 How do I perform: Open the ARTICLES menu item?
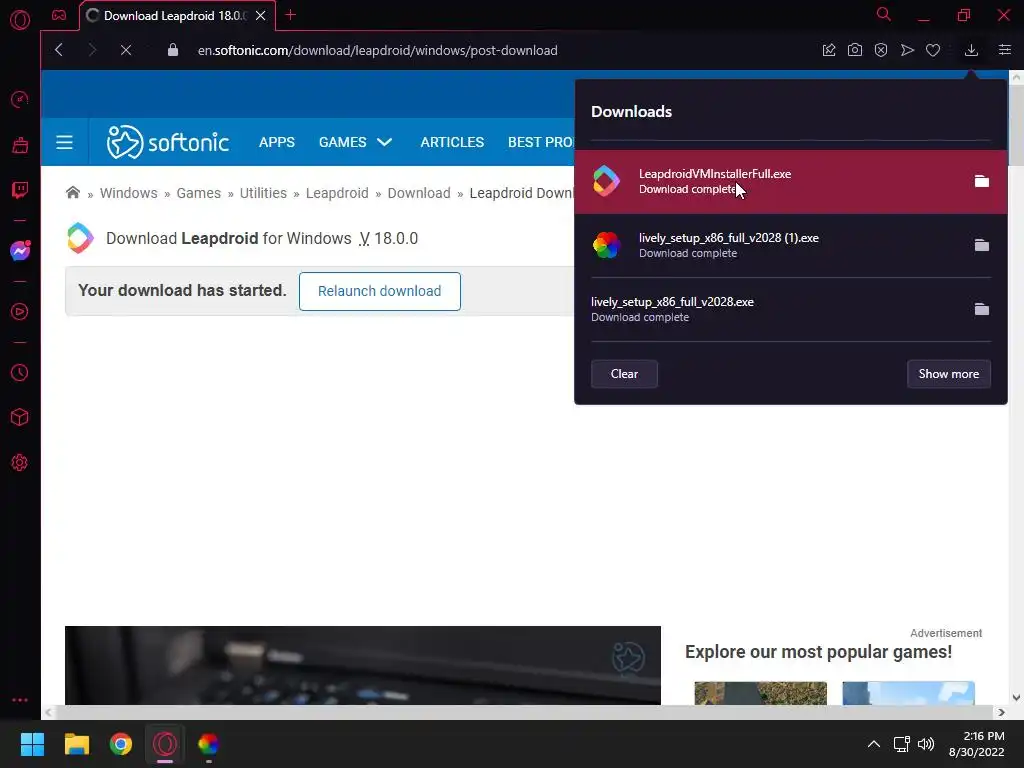[452, 142]
